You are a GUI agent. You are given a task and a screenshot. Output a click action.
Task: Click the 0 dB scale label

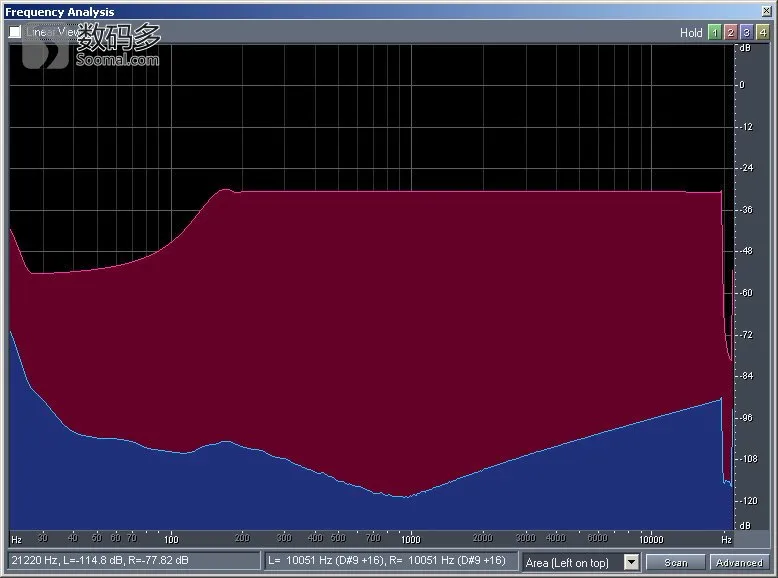(x=742, y=85)
